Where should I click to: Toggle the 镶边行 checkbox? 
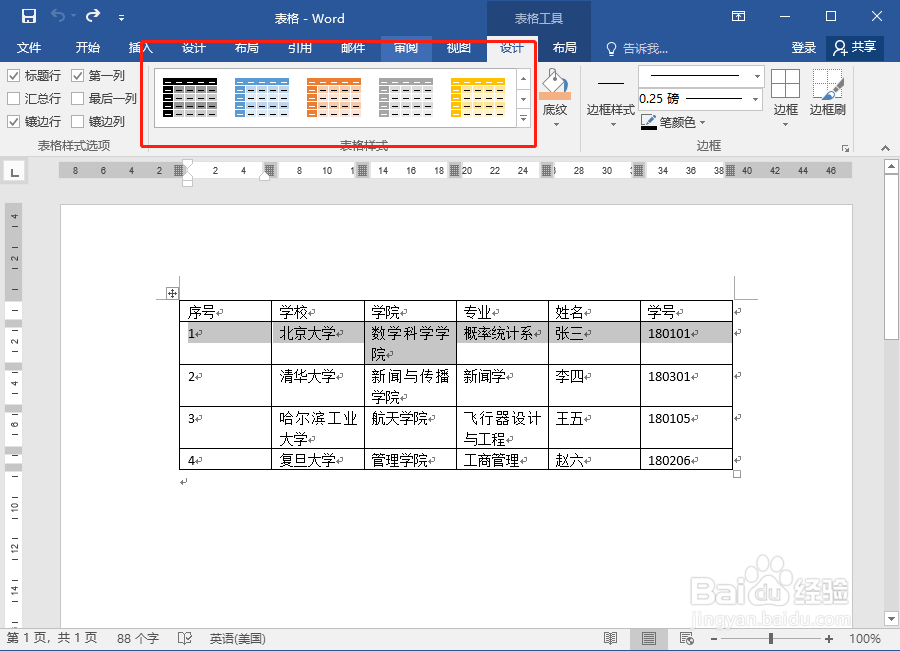tap(14, 122)
